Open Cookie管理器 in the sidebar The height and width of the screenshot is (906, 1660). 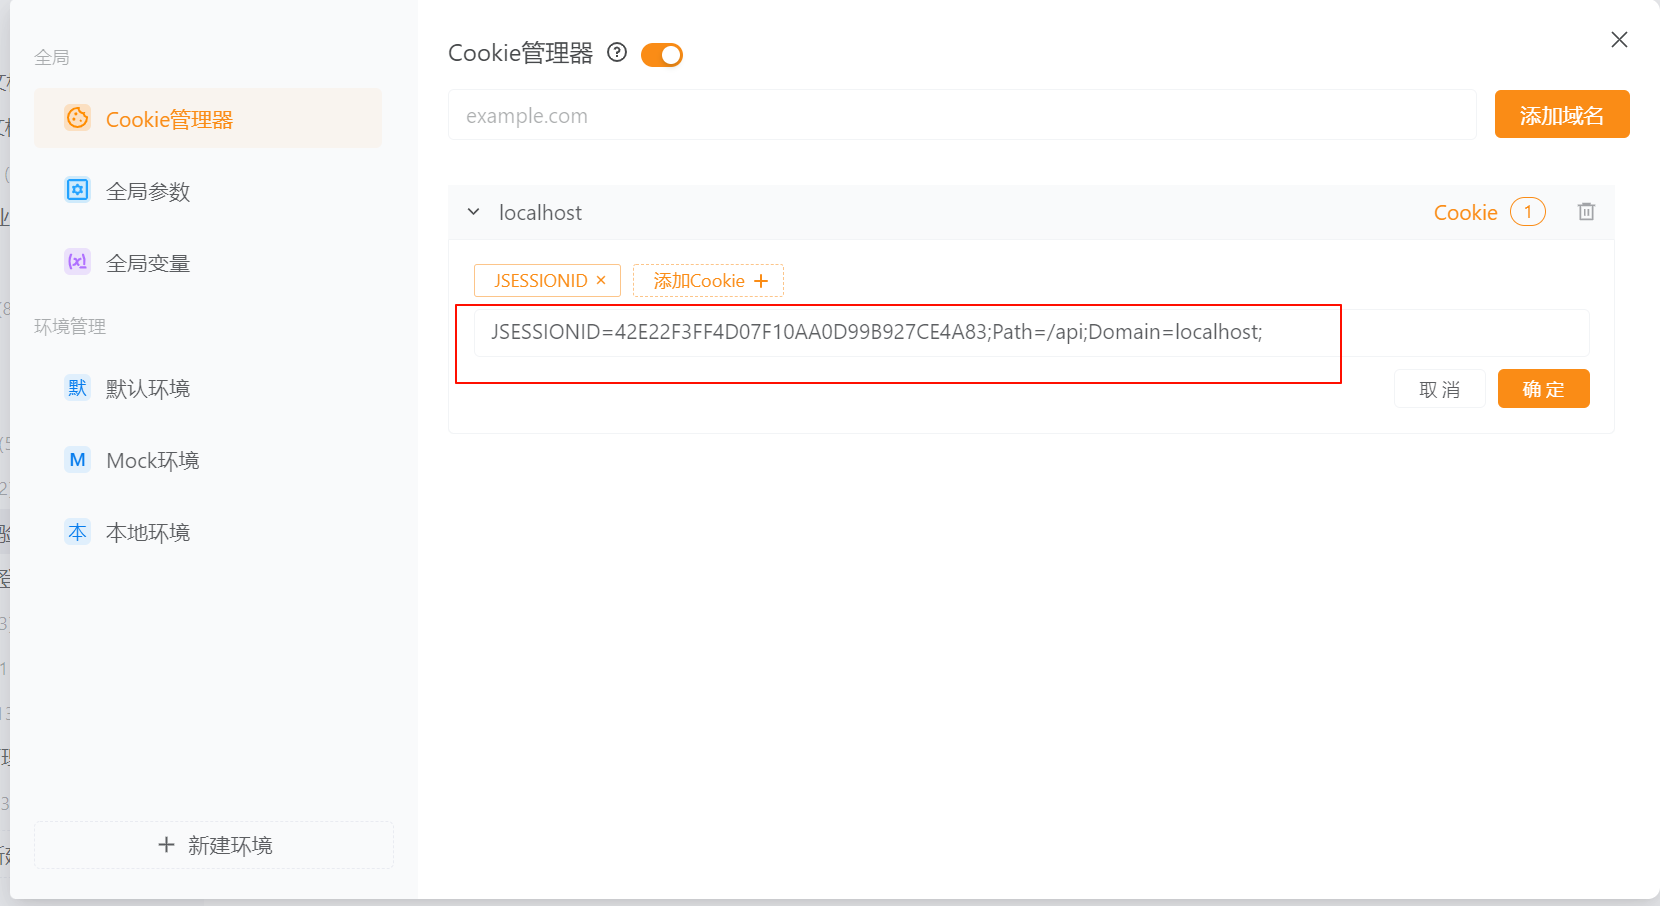(x=208, y=118)
